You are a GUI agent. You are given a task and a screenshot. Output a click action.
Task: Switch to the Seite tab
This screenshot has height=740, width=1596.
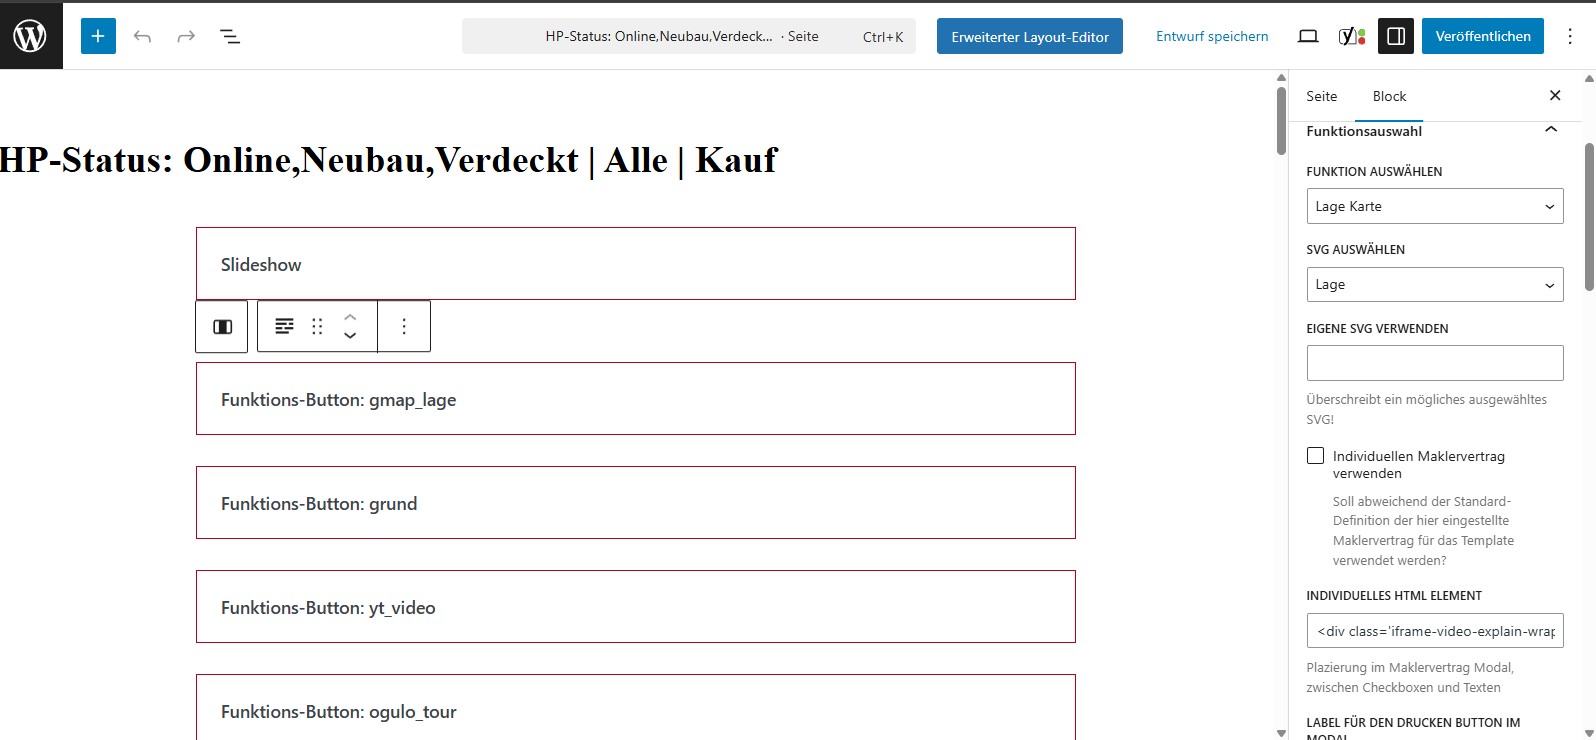coord(1321,96)
